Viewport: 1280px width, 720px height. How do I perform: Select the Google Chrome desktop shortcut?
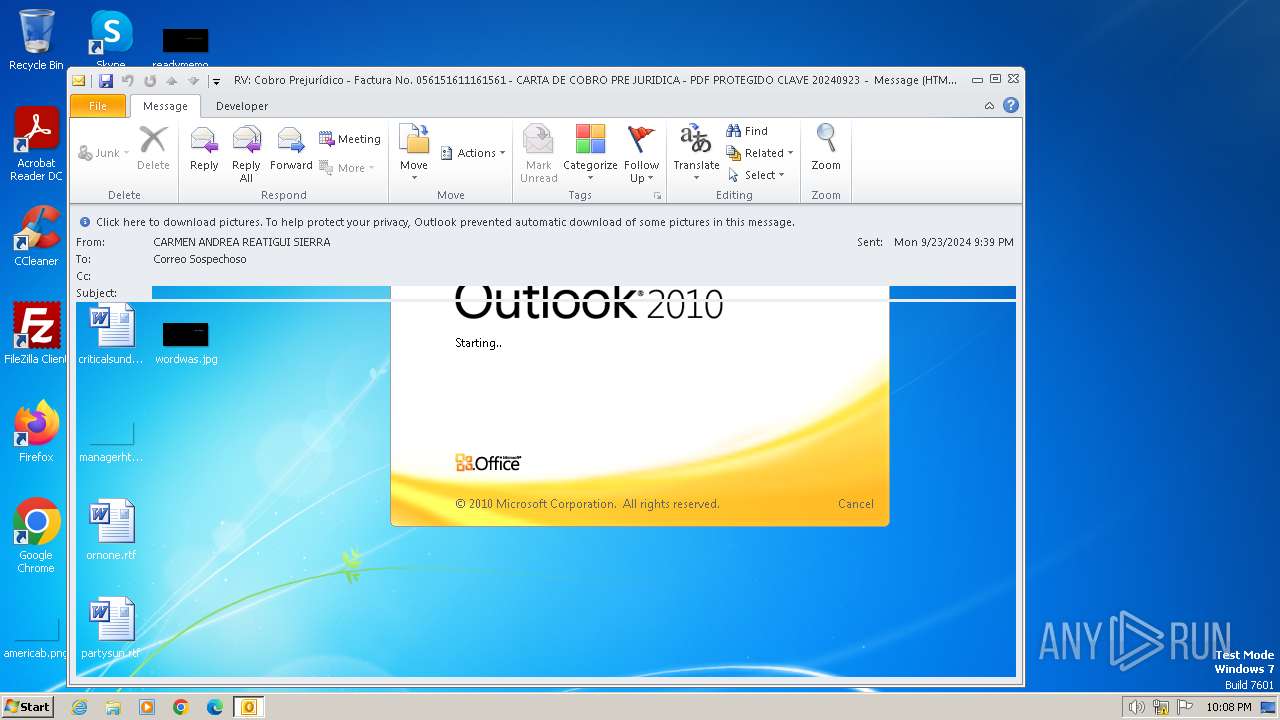tap(36, 536)
